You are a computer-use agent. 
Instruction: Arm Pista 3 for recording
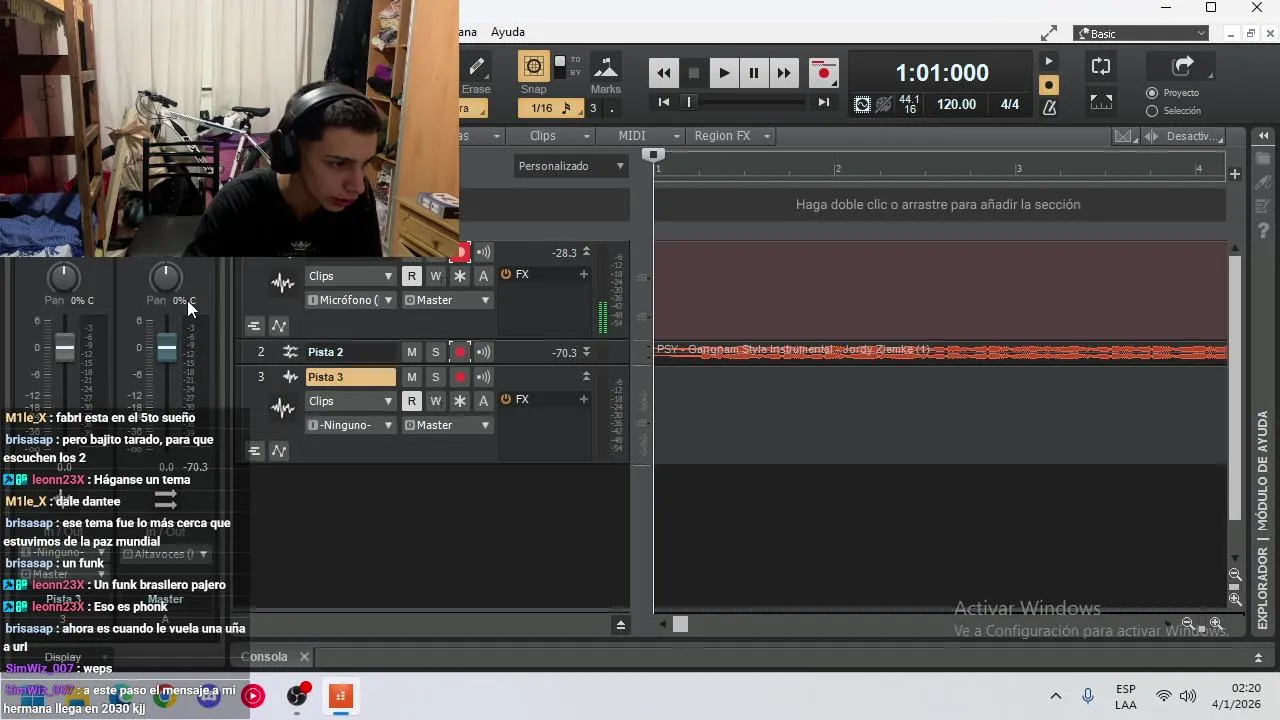click(460, 377)
